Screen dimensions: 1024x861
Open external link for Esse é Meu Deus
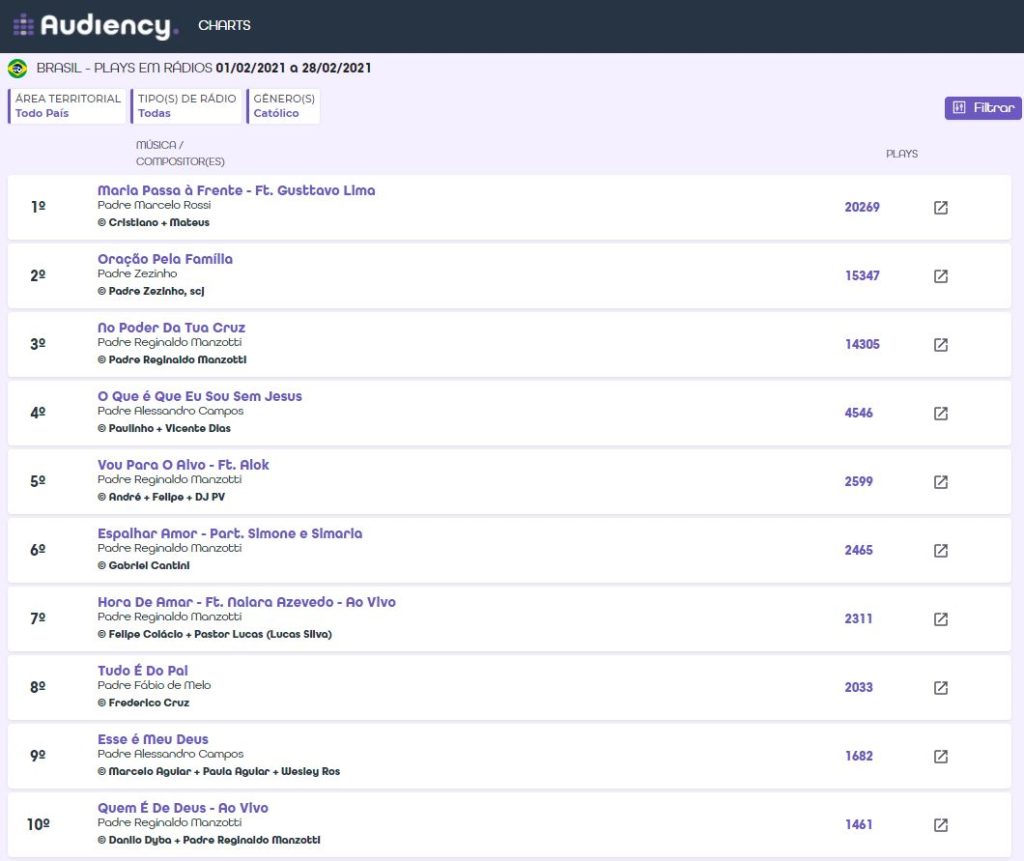[x=940, y=757]
